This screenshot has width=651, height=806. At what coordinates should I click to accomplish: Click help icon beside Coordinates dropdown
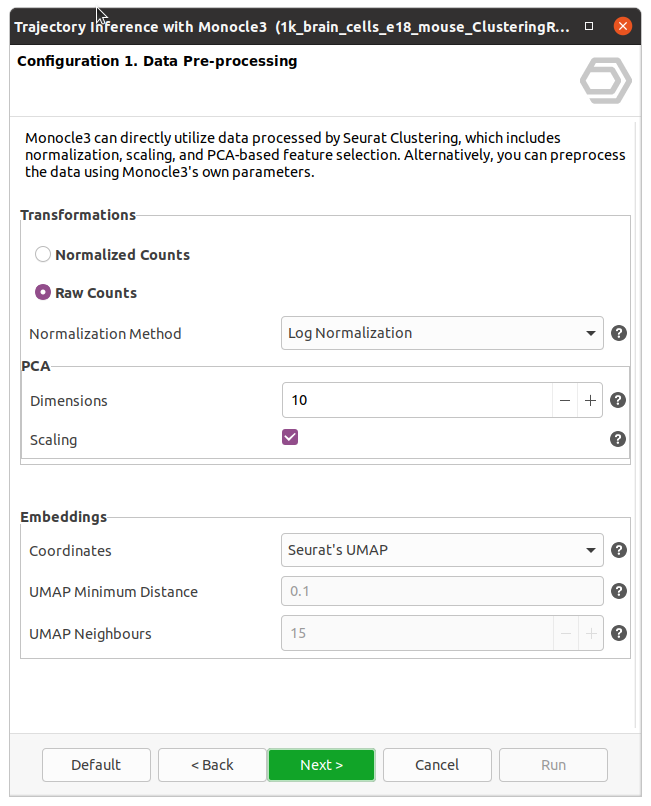[619, 550]
